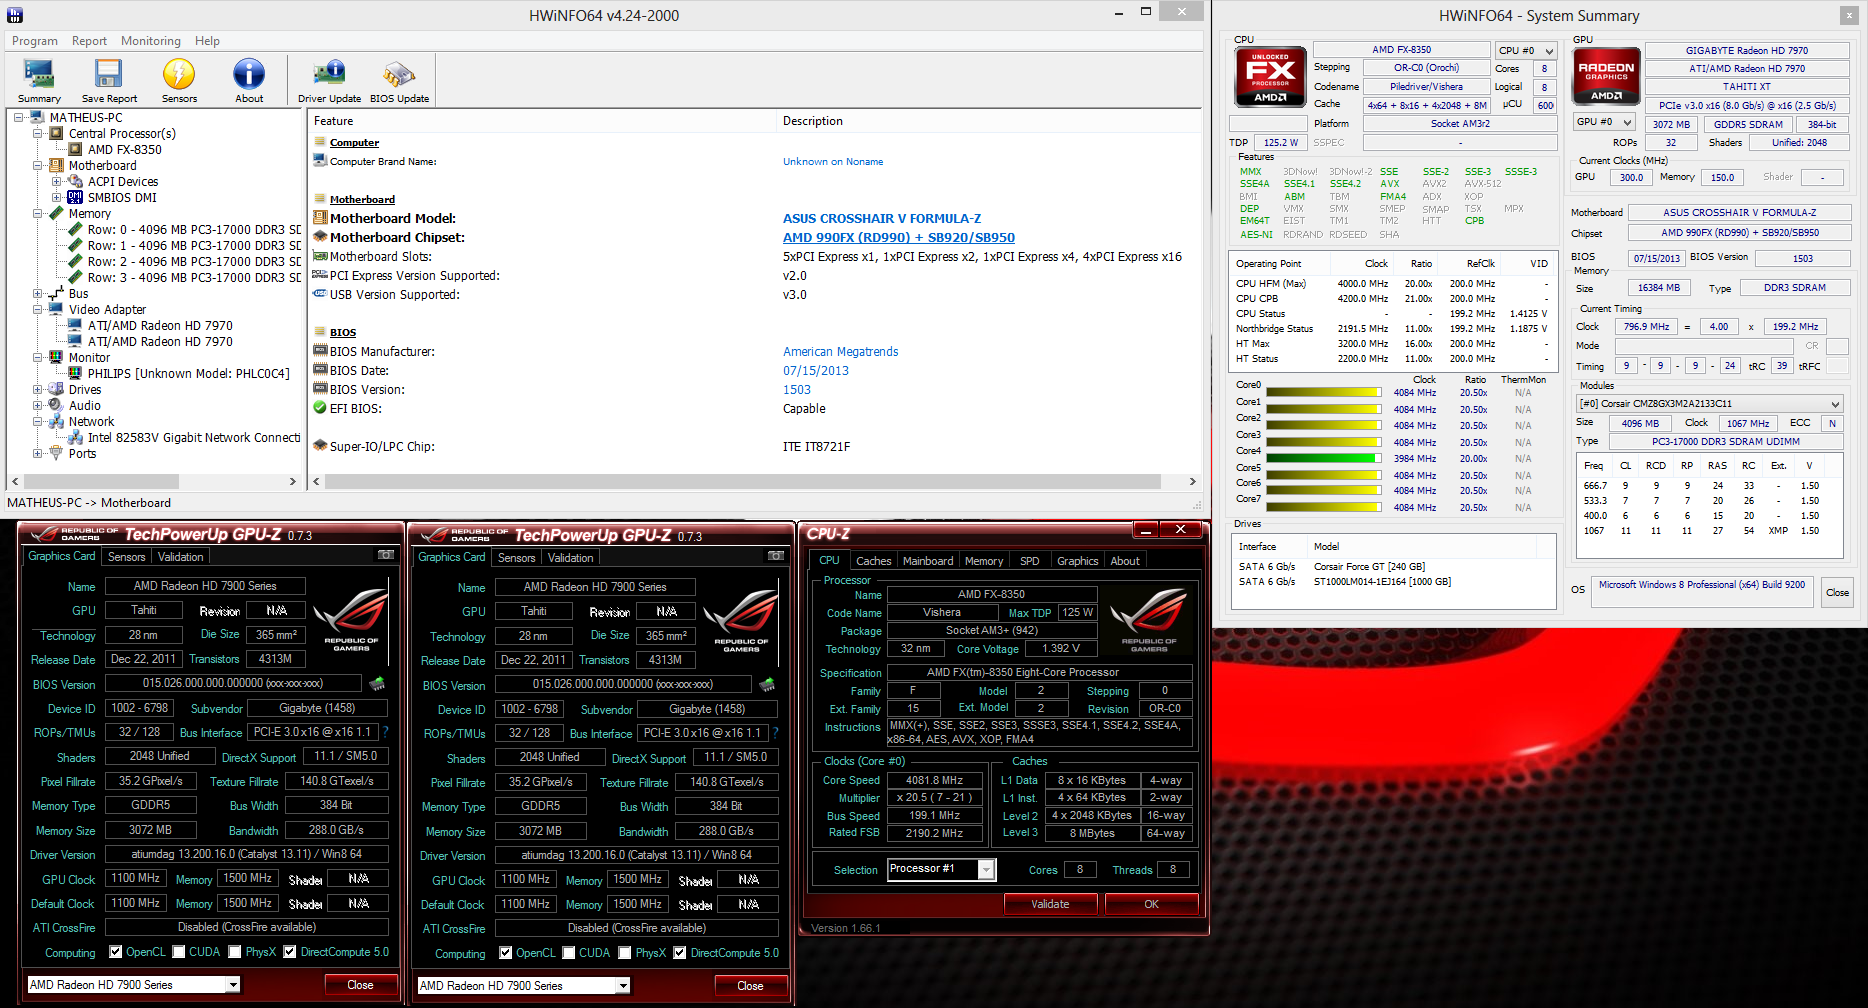Toggle OpenCL checkbox in right GPU-Z
This screenshot has height=1008, width=1868.
tap(506, 953)
